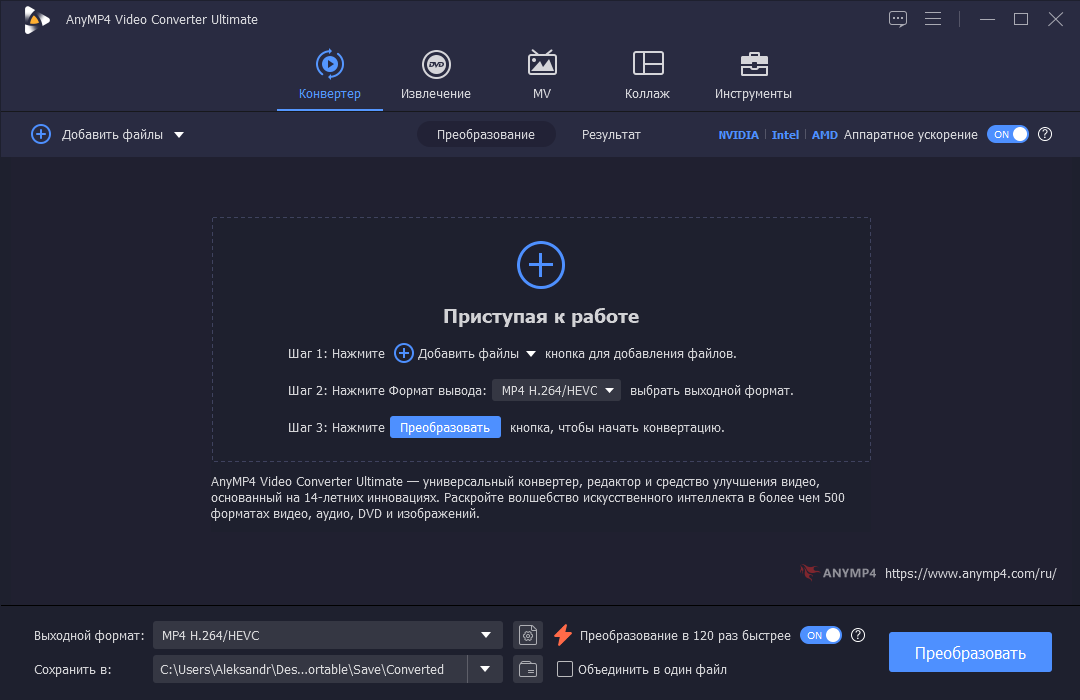Viewport: 1080px width, 700px height.
Task: Toggle the Аппаратное ускорение switch off
Action: (x=1008, y=134)
